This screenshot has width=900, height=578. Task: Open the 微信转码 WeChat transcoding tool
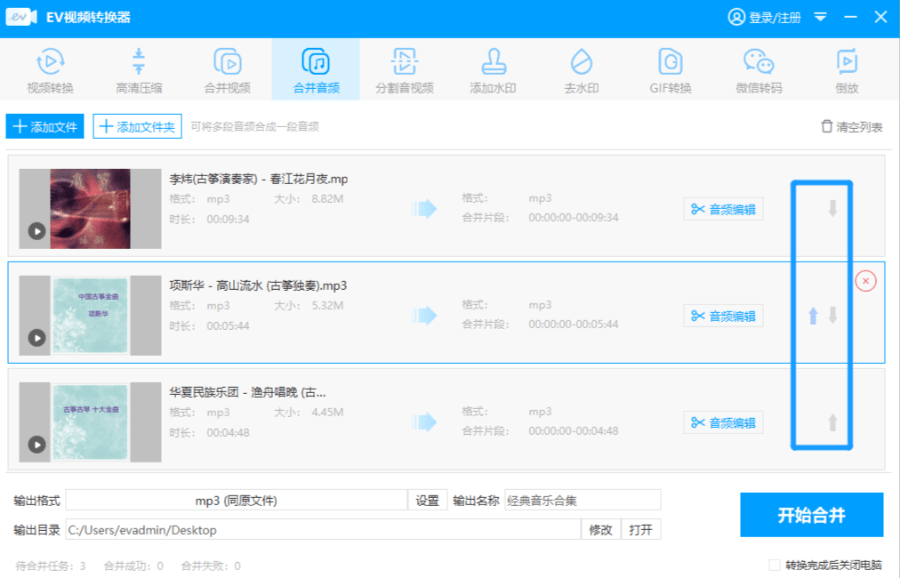[x=759, y=68]
